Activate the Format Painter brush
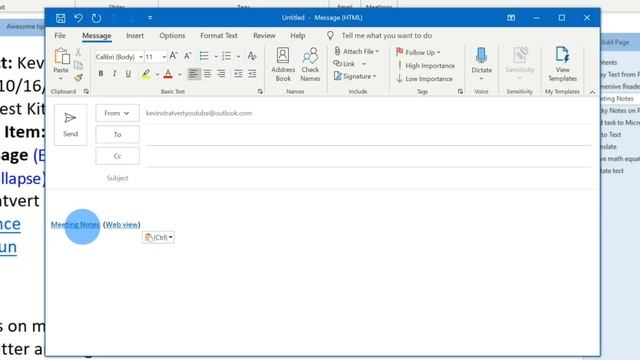640x360 pixels. click(x=78, y=78)
